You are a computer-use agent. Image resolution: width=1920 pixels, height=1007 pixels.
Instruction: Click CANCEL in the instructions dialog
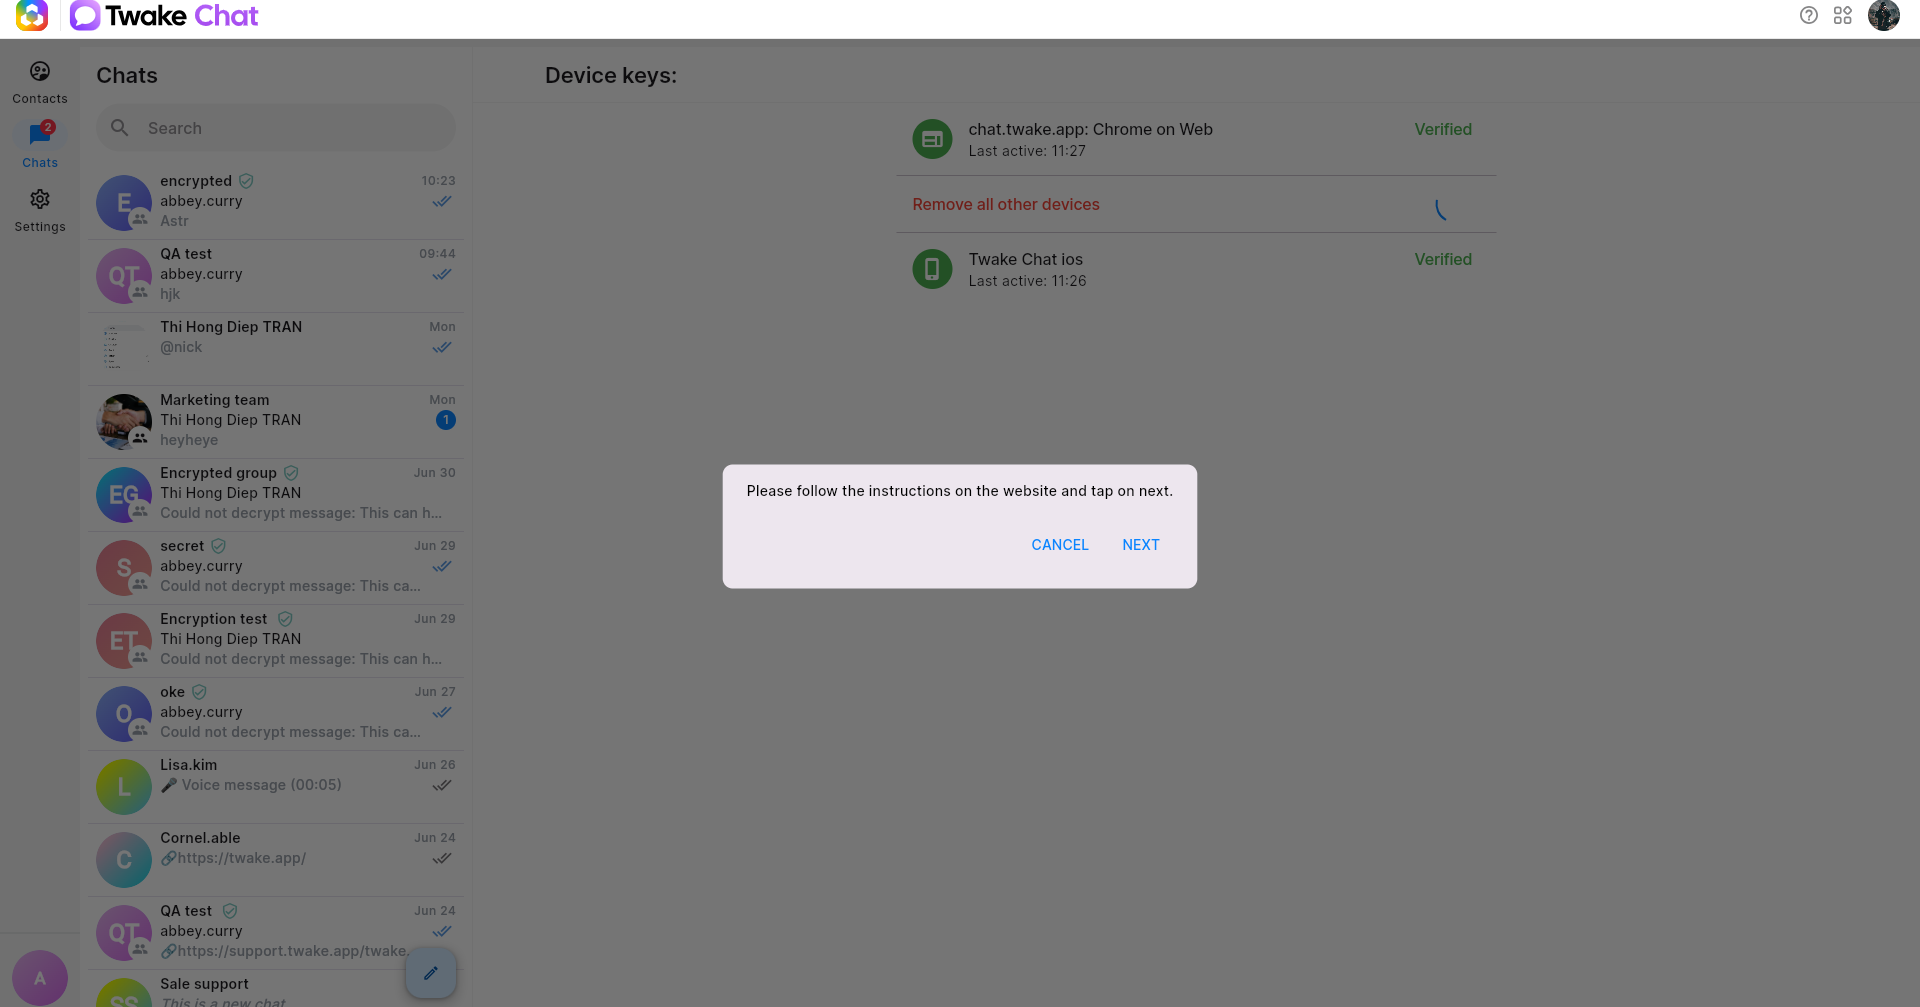[1060, 545]
